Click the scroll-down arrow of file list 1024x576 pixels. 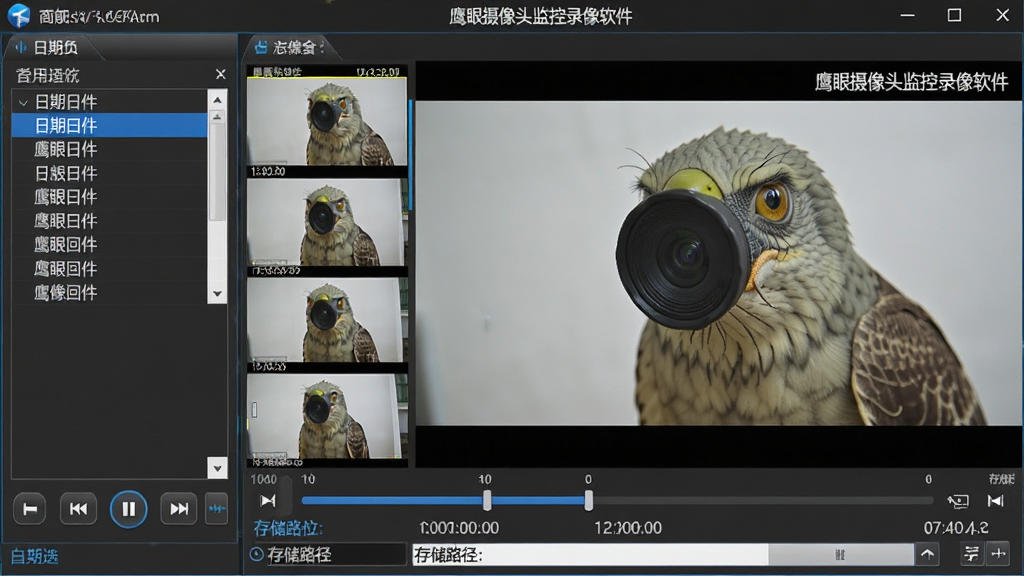pyautogui.click(x=217, y=294)
